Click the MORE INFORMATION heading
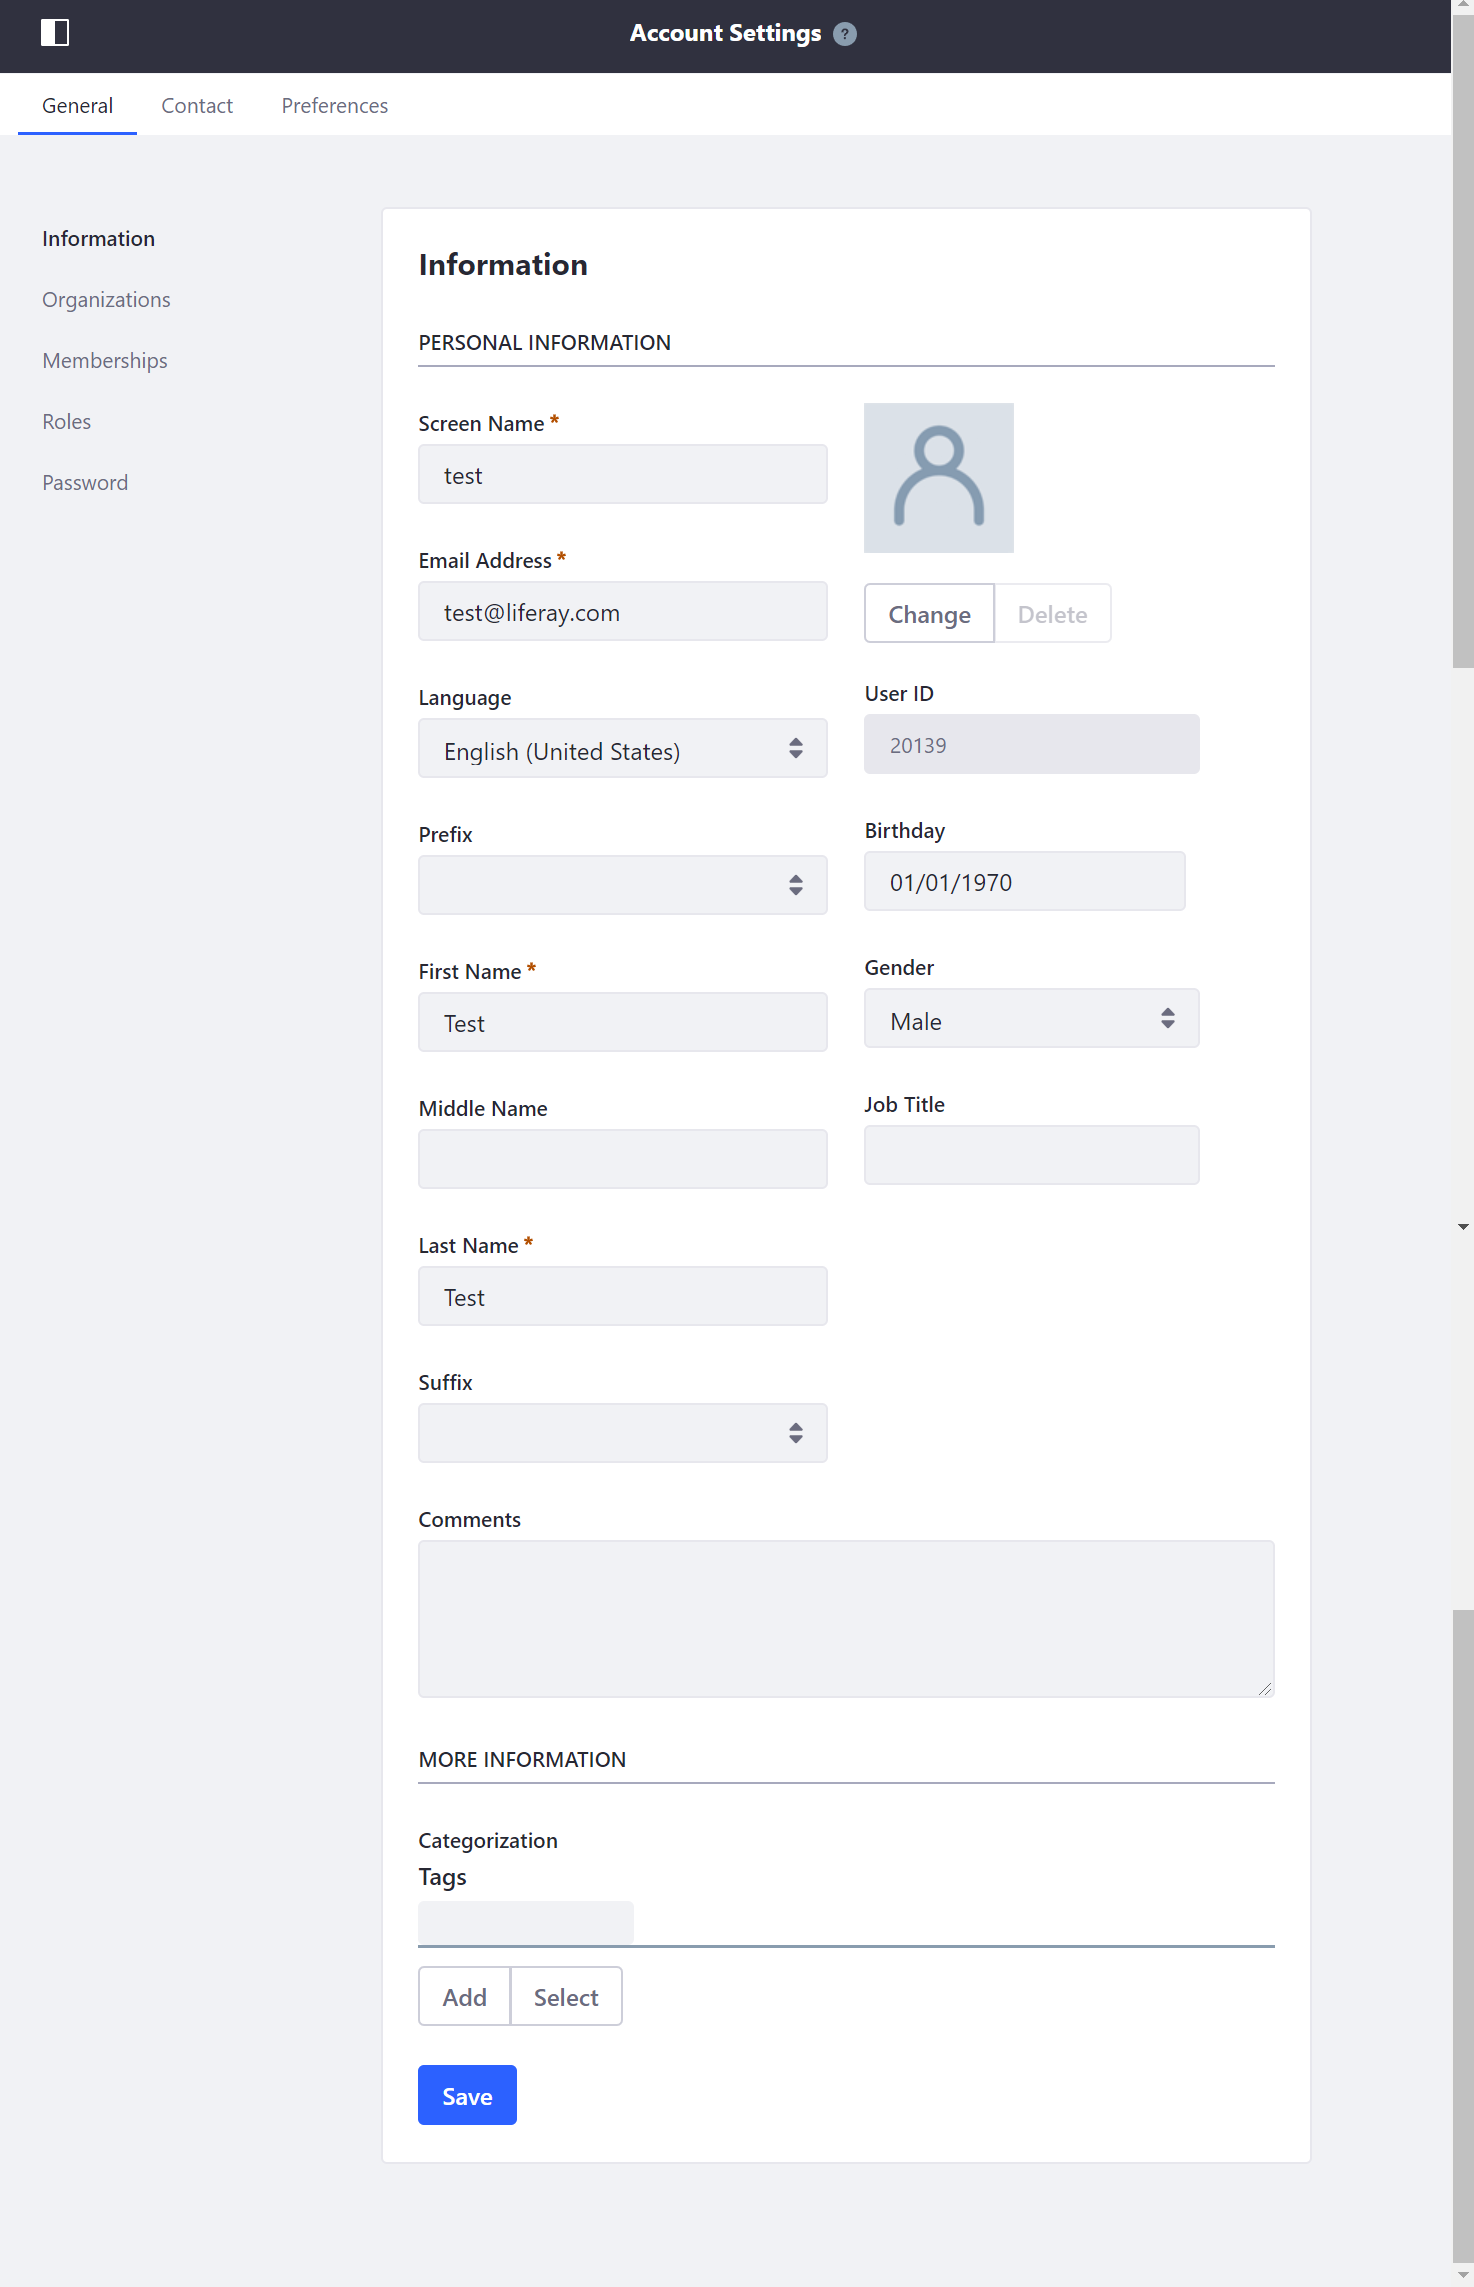 point(522,1759)
